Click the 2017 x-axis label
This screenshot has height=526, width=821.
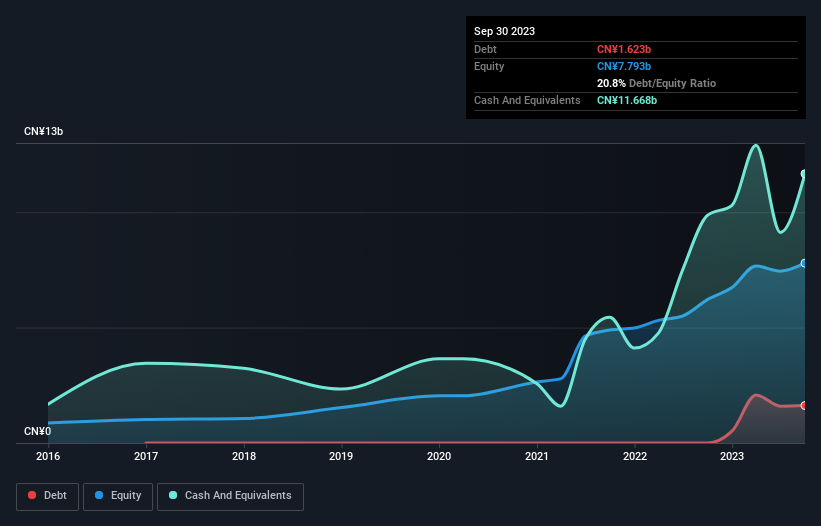146,456
